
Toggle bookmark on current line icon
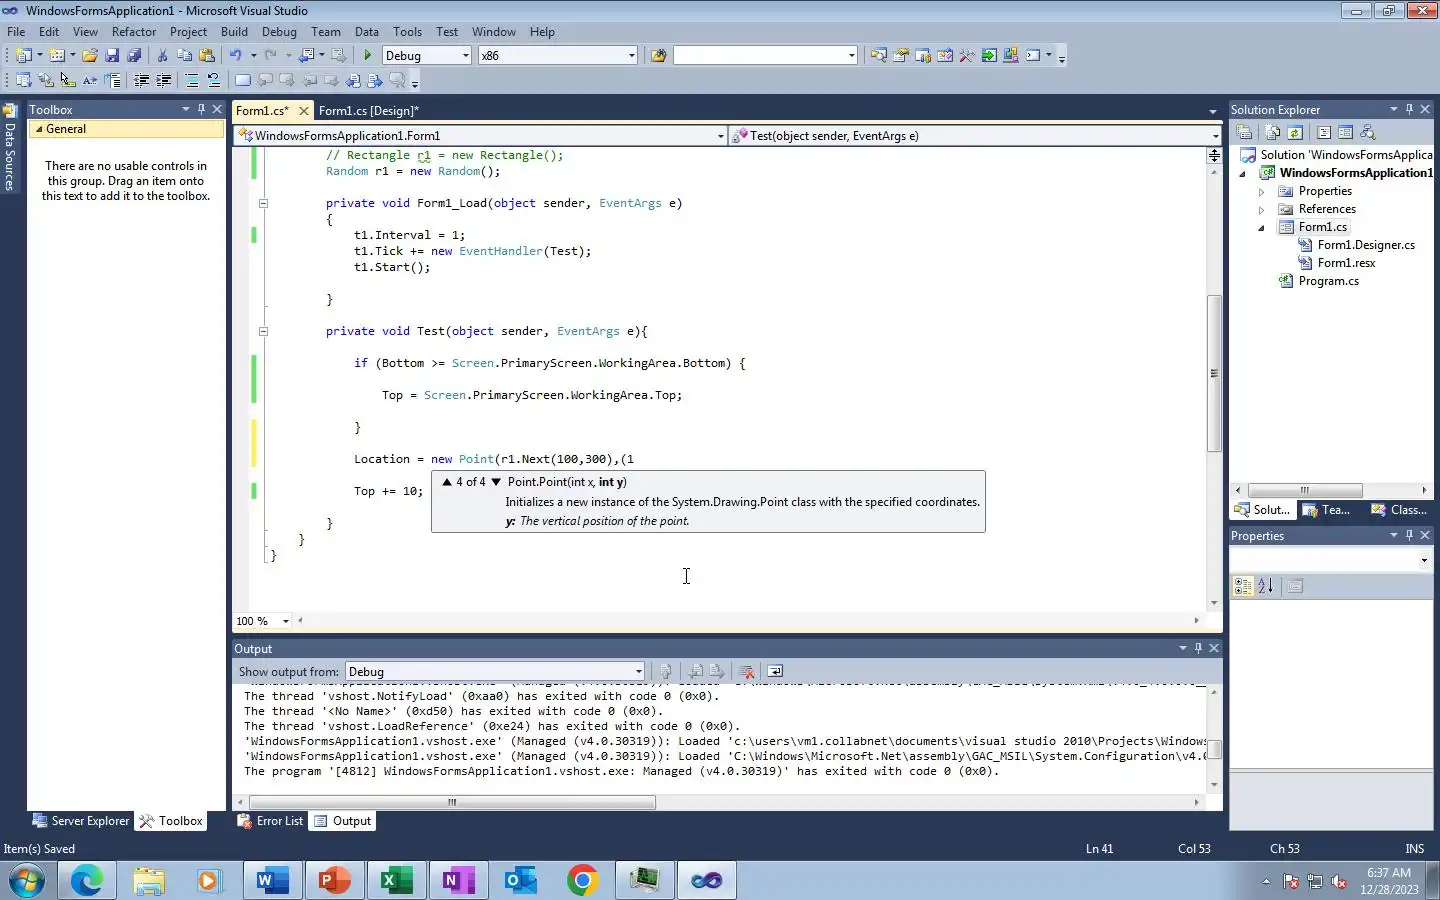click(x=243, y=81)
